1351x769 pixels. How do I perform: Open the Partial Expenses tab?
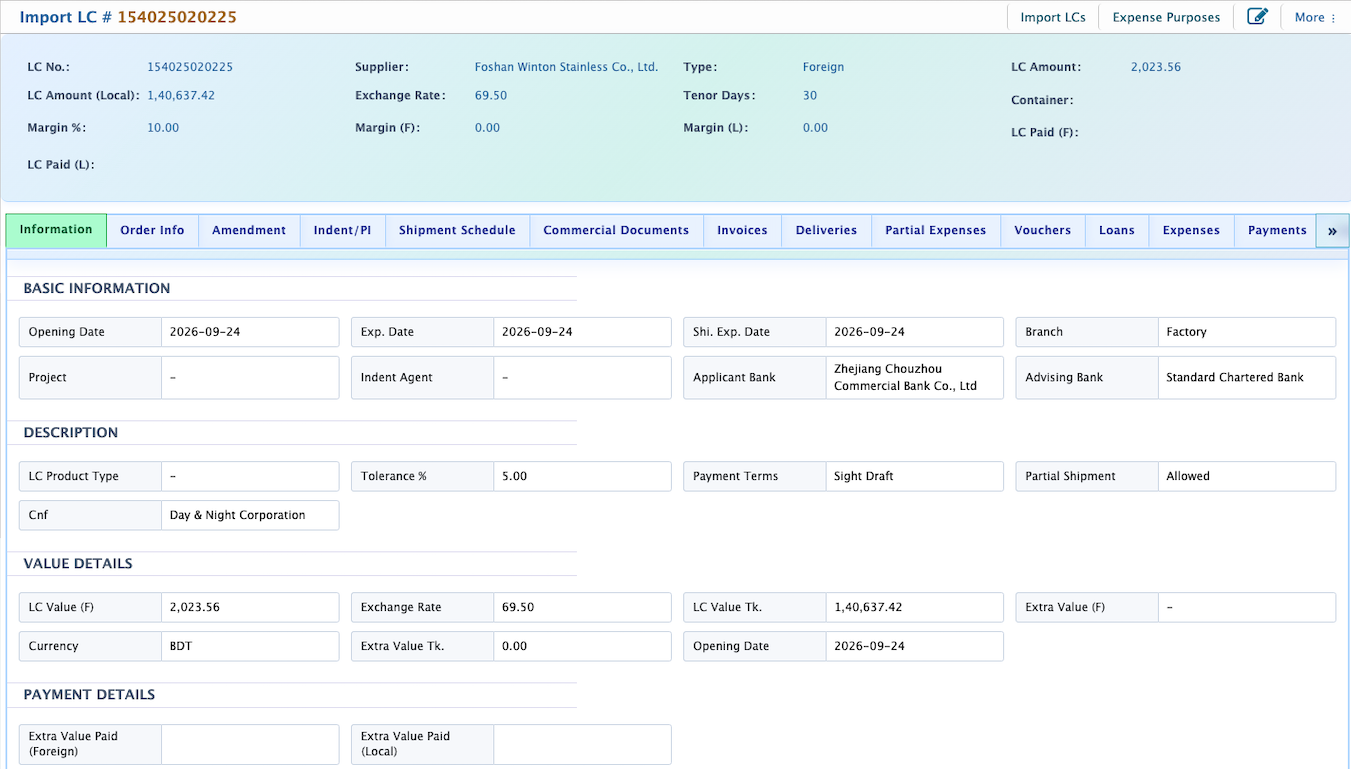click(x=935, y=230)
